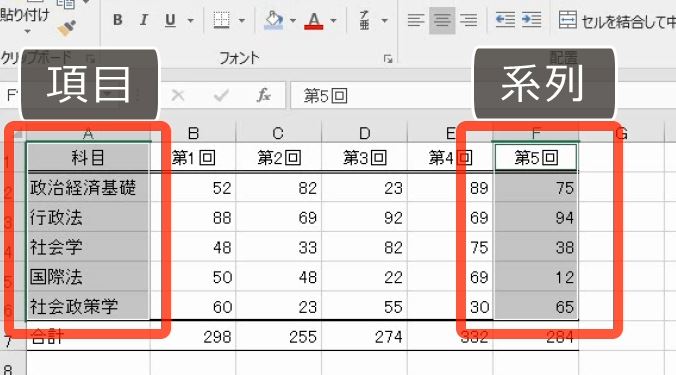Confirm formula bar entry (check mark)
The image size is (676, 375).
pos(221,95)
